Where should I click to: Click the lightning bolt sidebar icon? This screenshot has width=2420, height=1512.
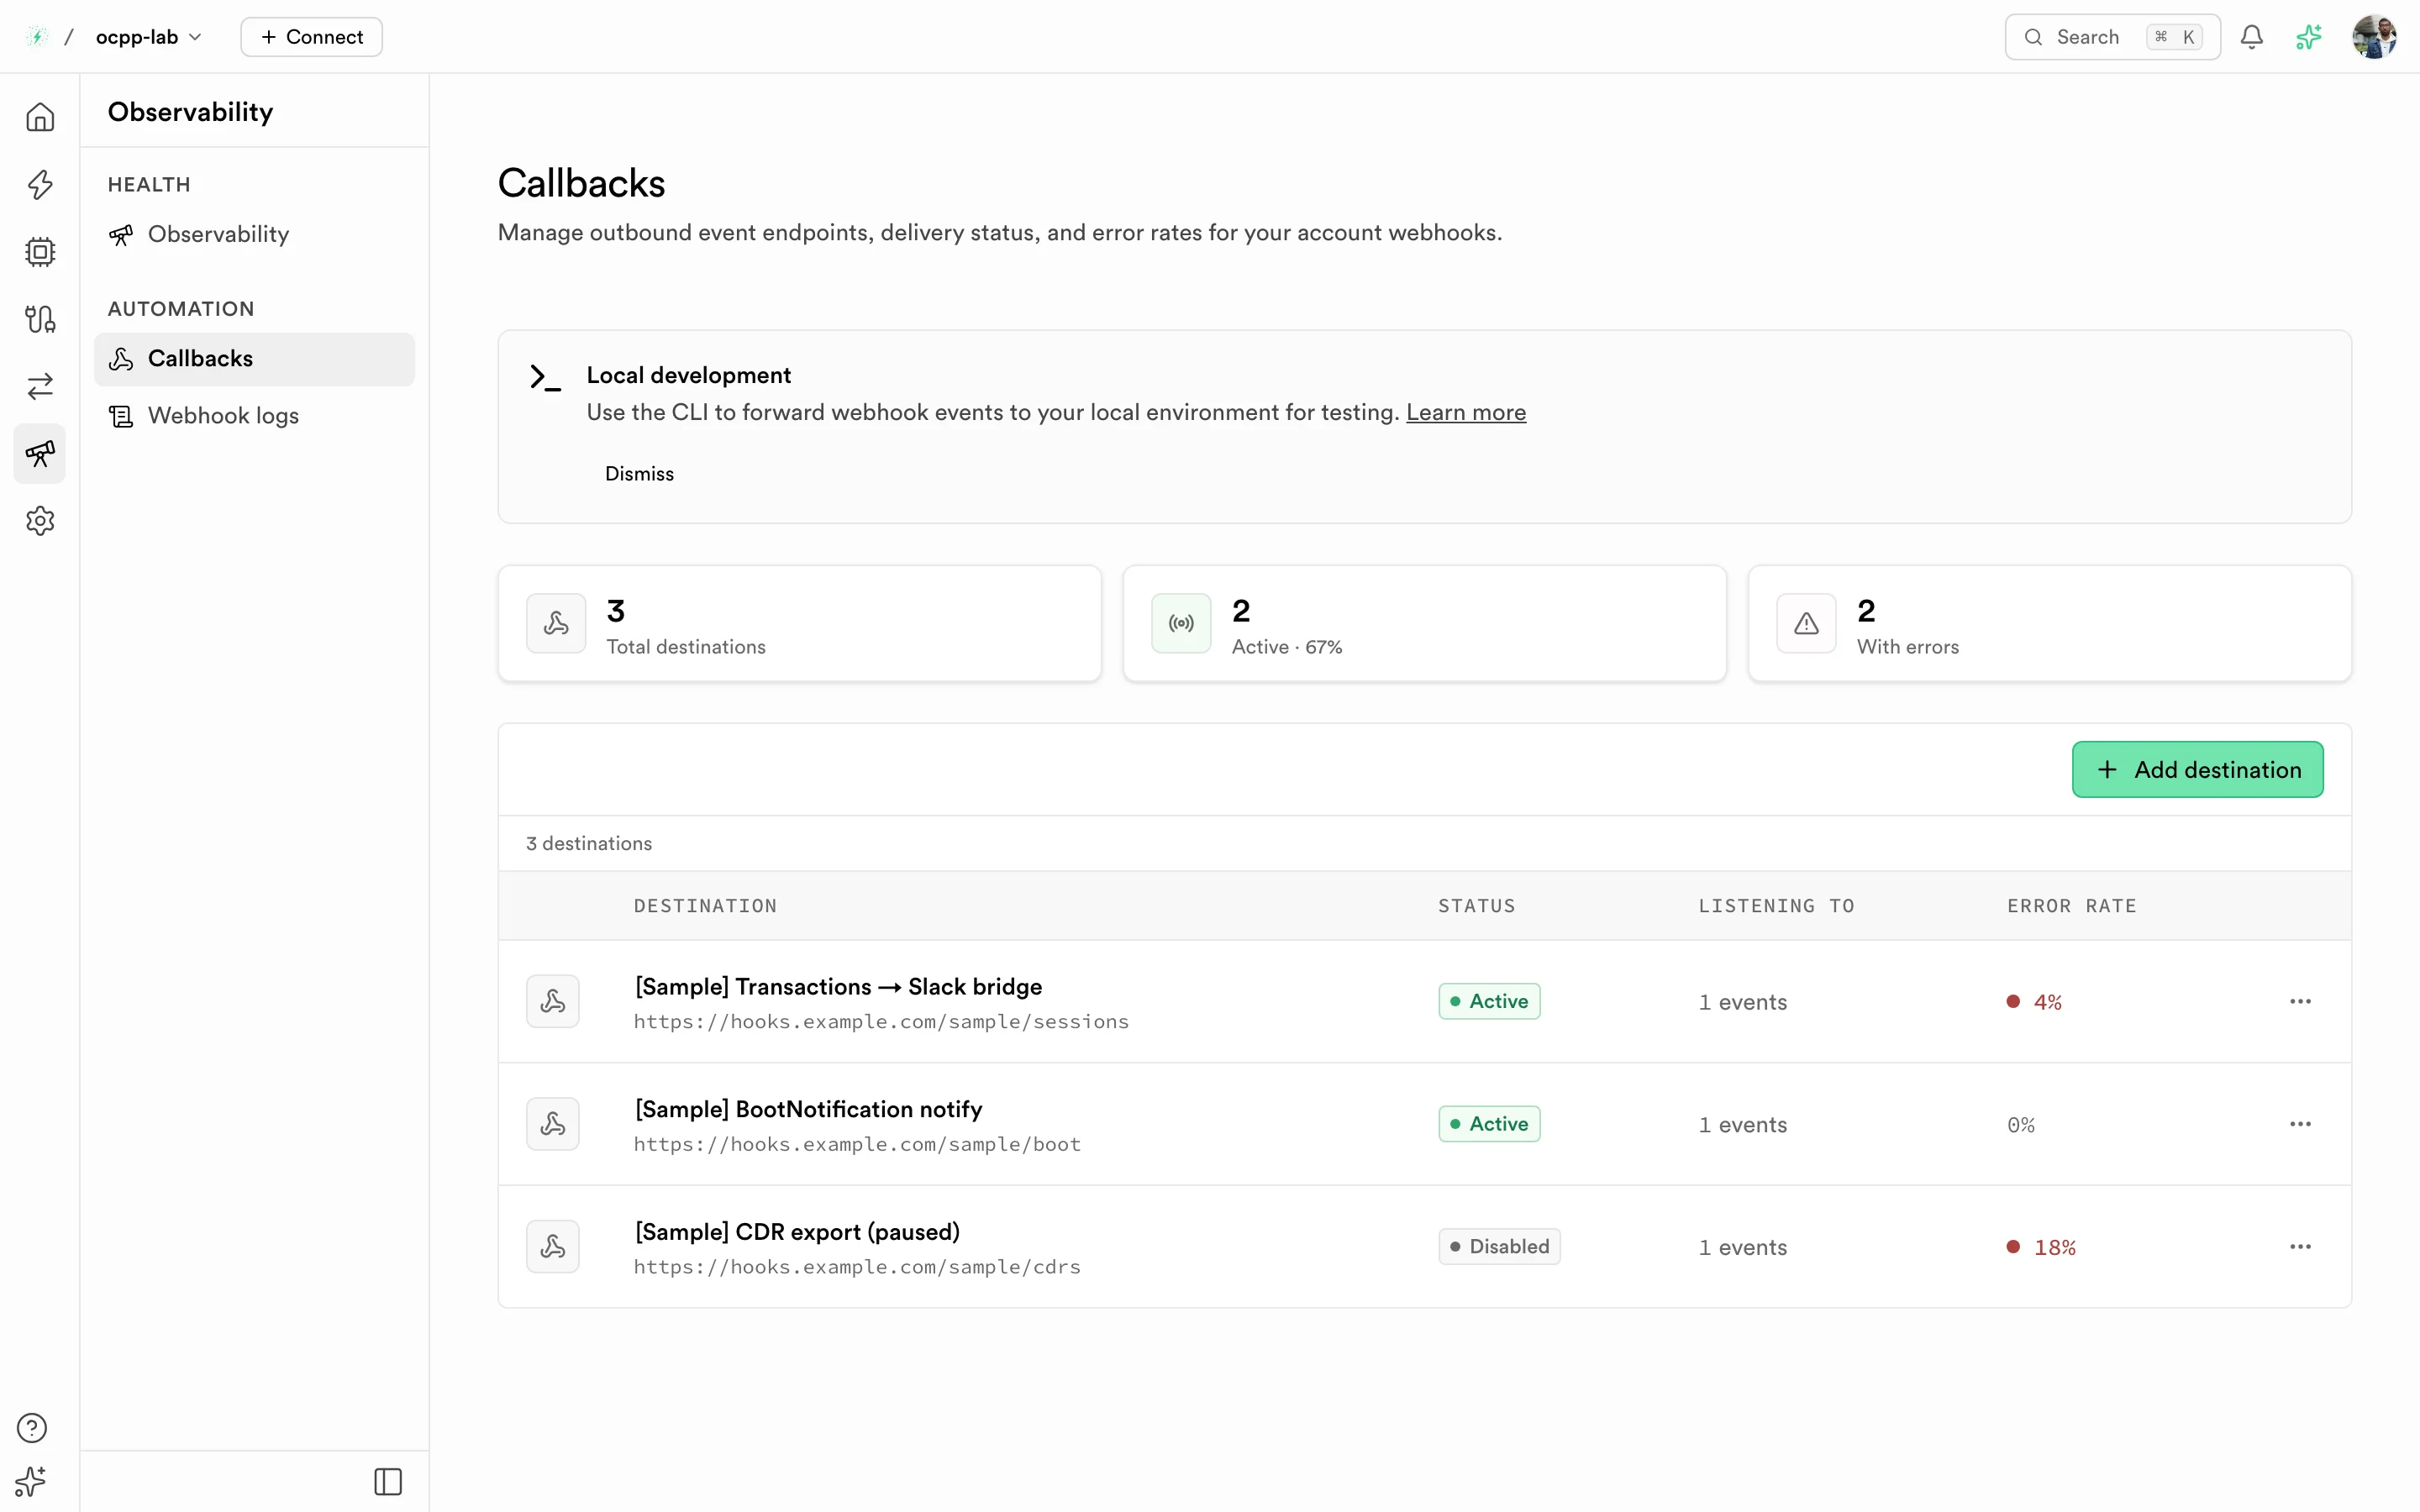40,184
